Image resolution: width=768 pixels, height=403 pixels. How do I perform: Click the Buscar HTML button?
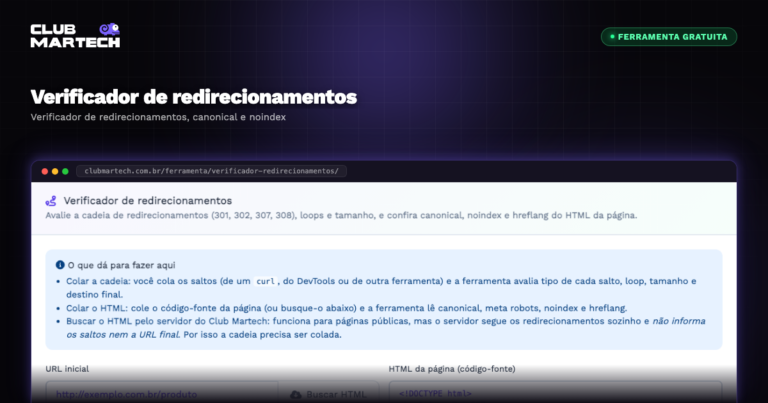click(x=328, y=394)
